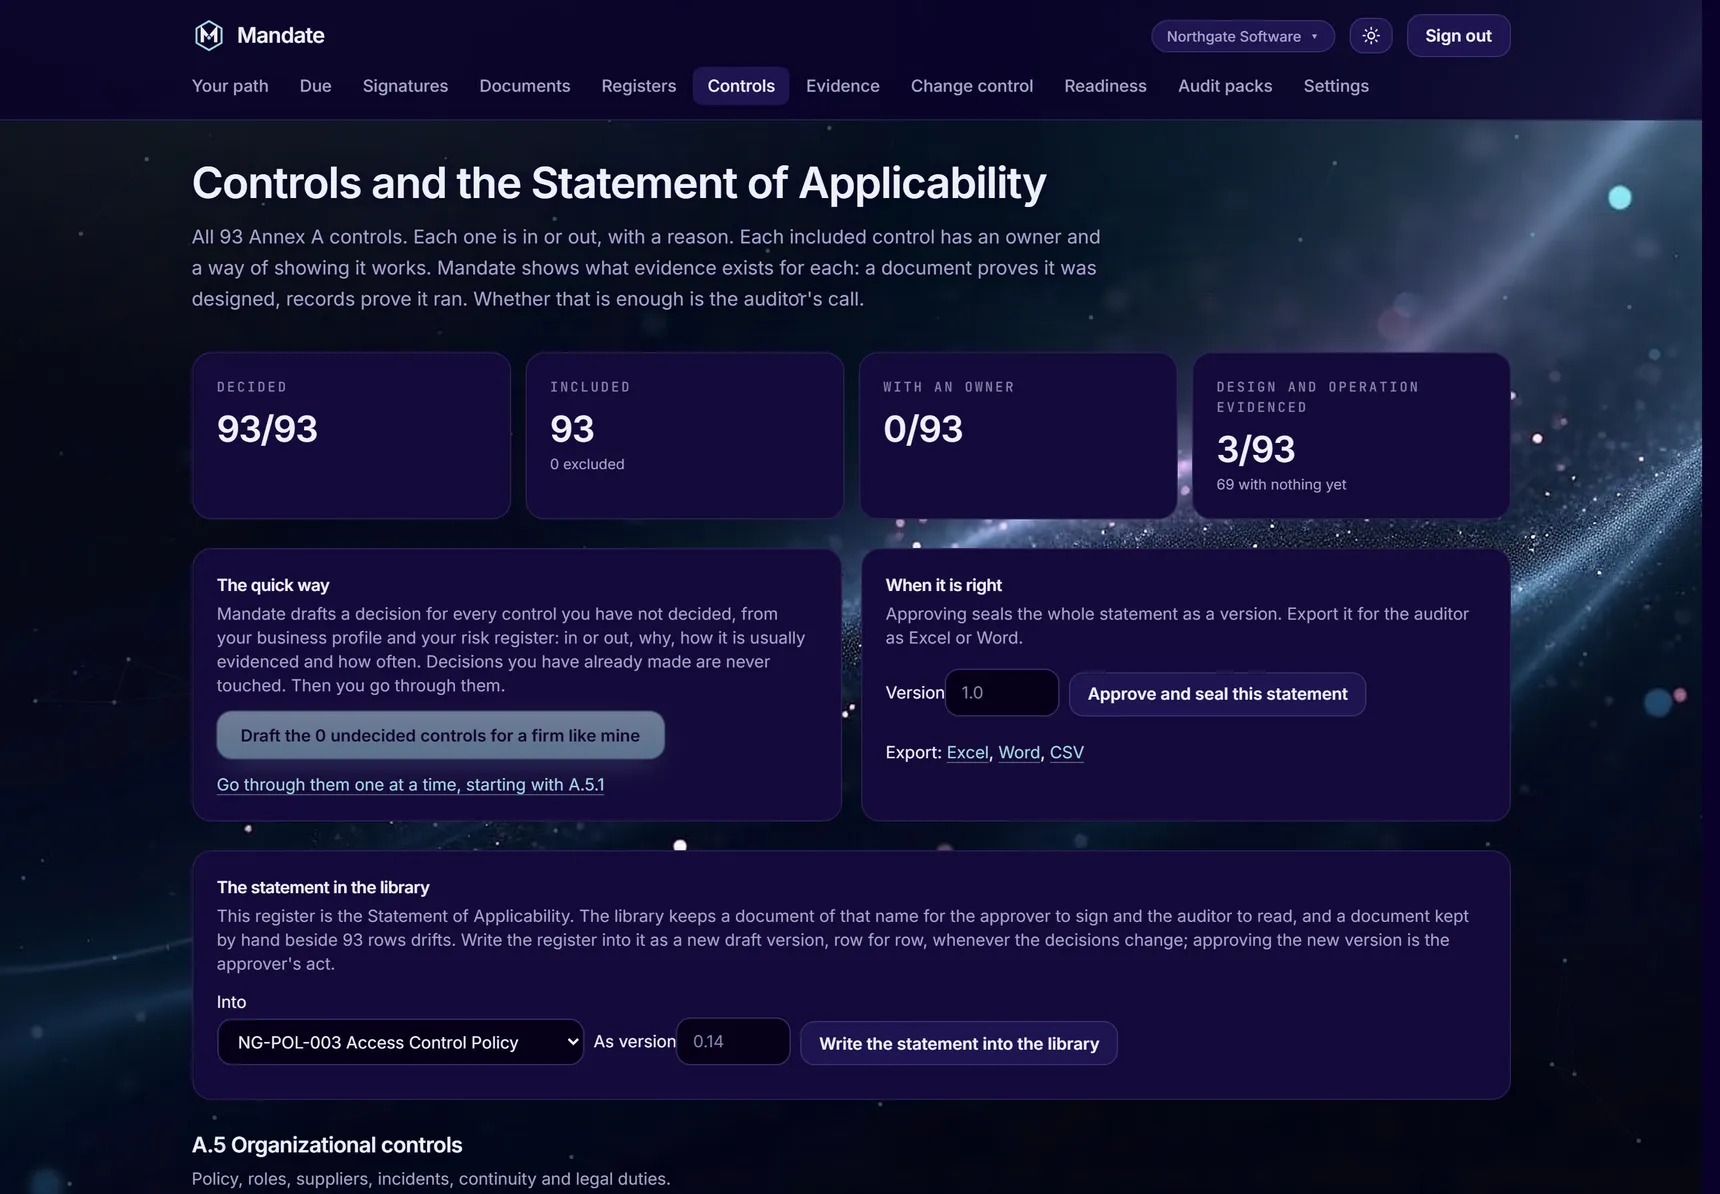Approve and seal this statement

1217,694
